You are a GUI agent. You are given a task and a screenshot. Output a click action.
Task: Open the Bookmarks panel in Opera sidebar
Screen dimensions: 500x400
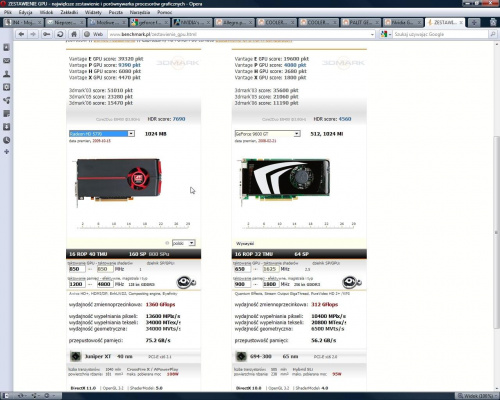tap(6, 48)
